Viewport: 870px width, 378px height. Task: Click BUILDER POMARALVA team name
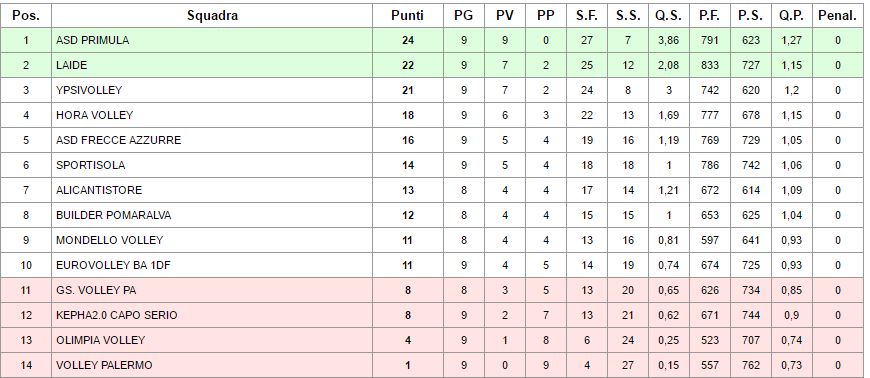tap(113, 215)
